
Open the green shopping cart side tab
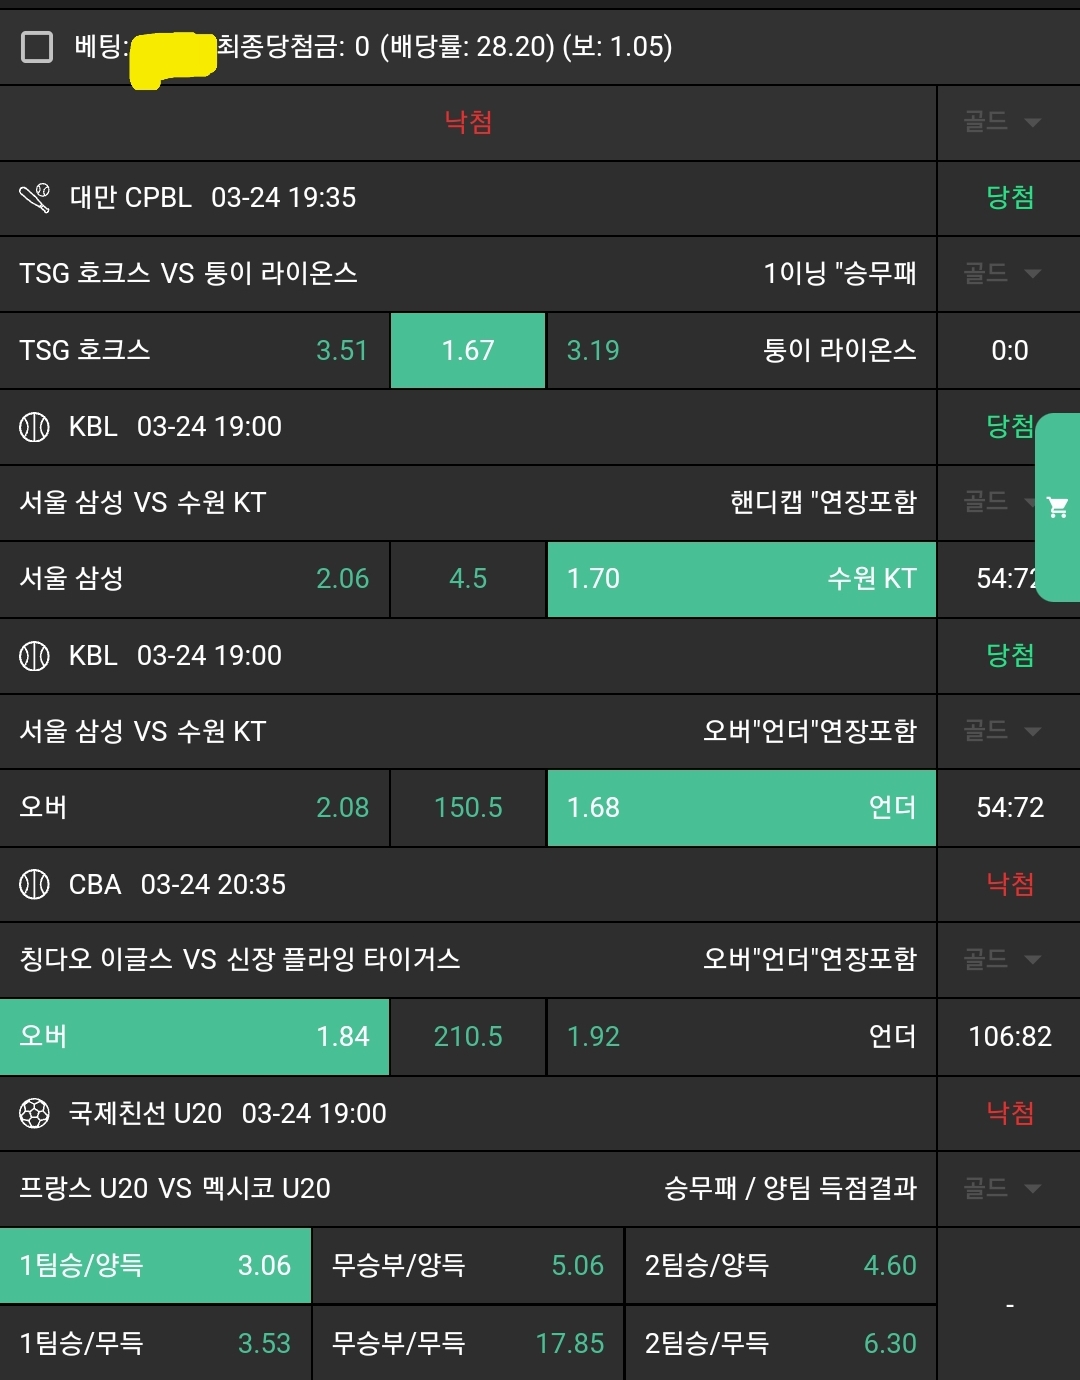coord(1057,507)
